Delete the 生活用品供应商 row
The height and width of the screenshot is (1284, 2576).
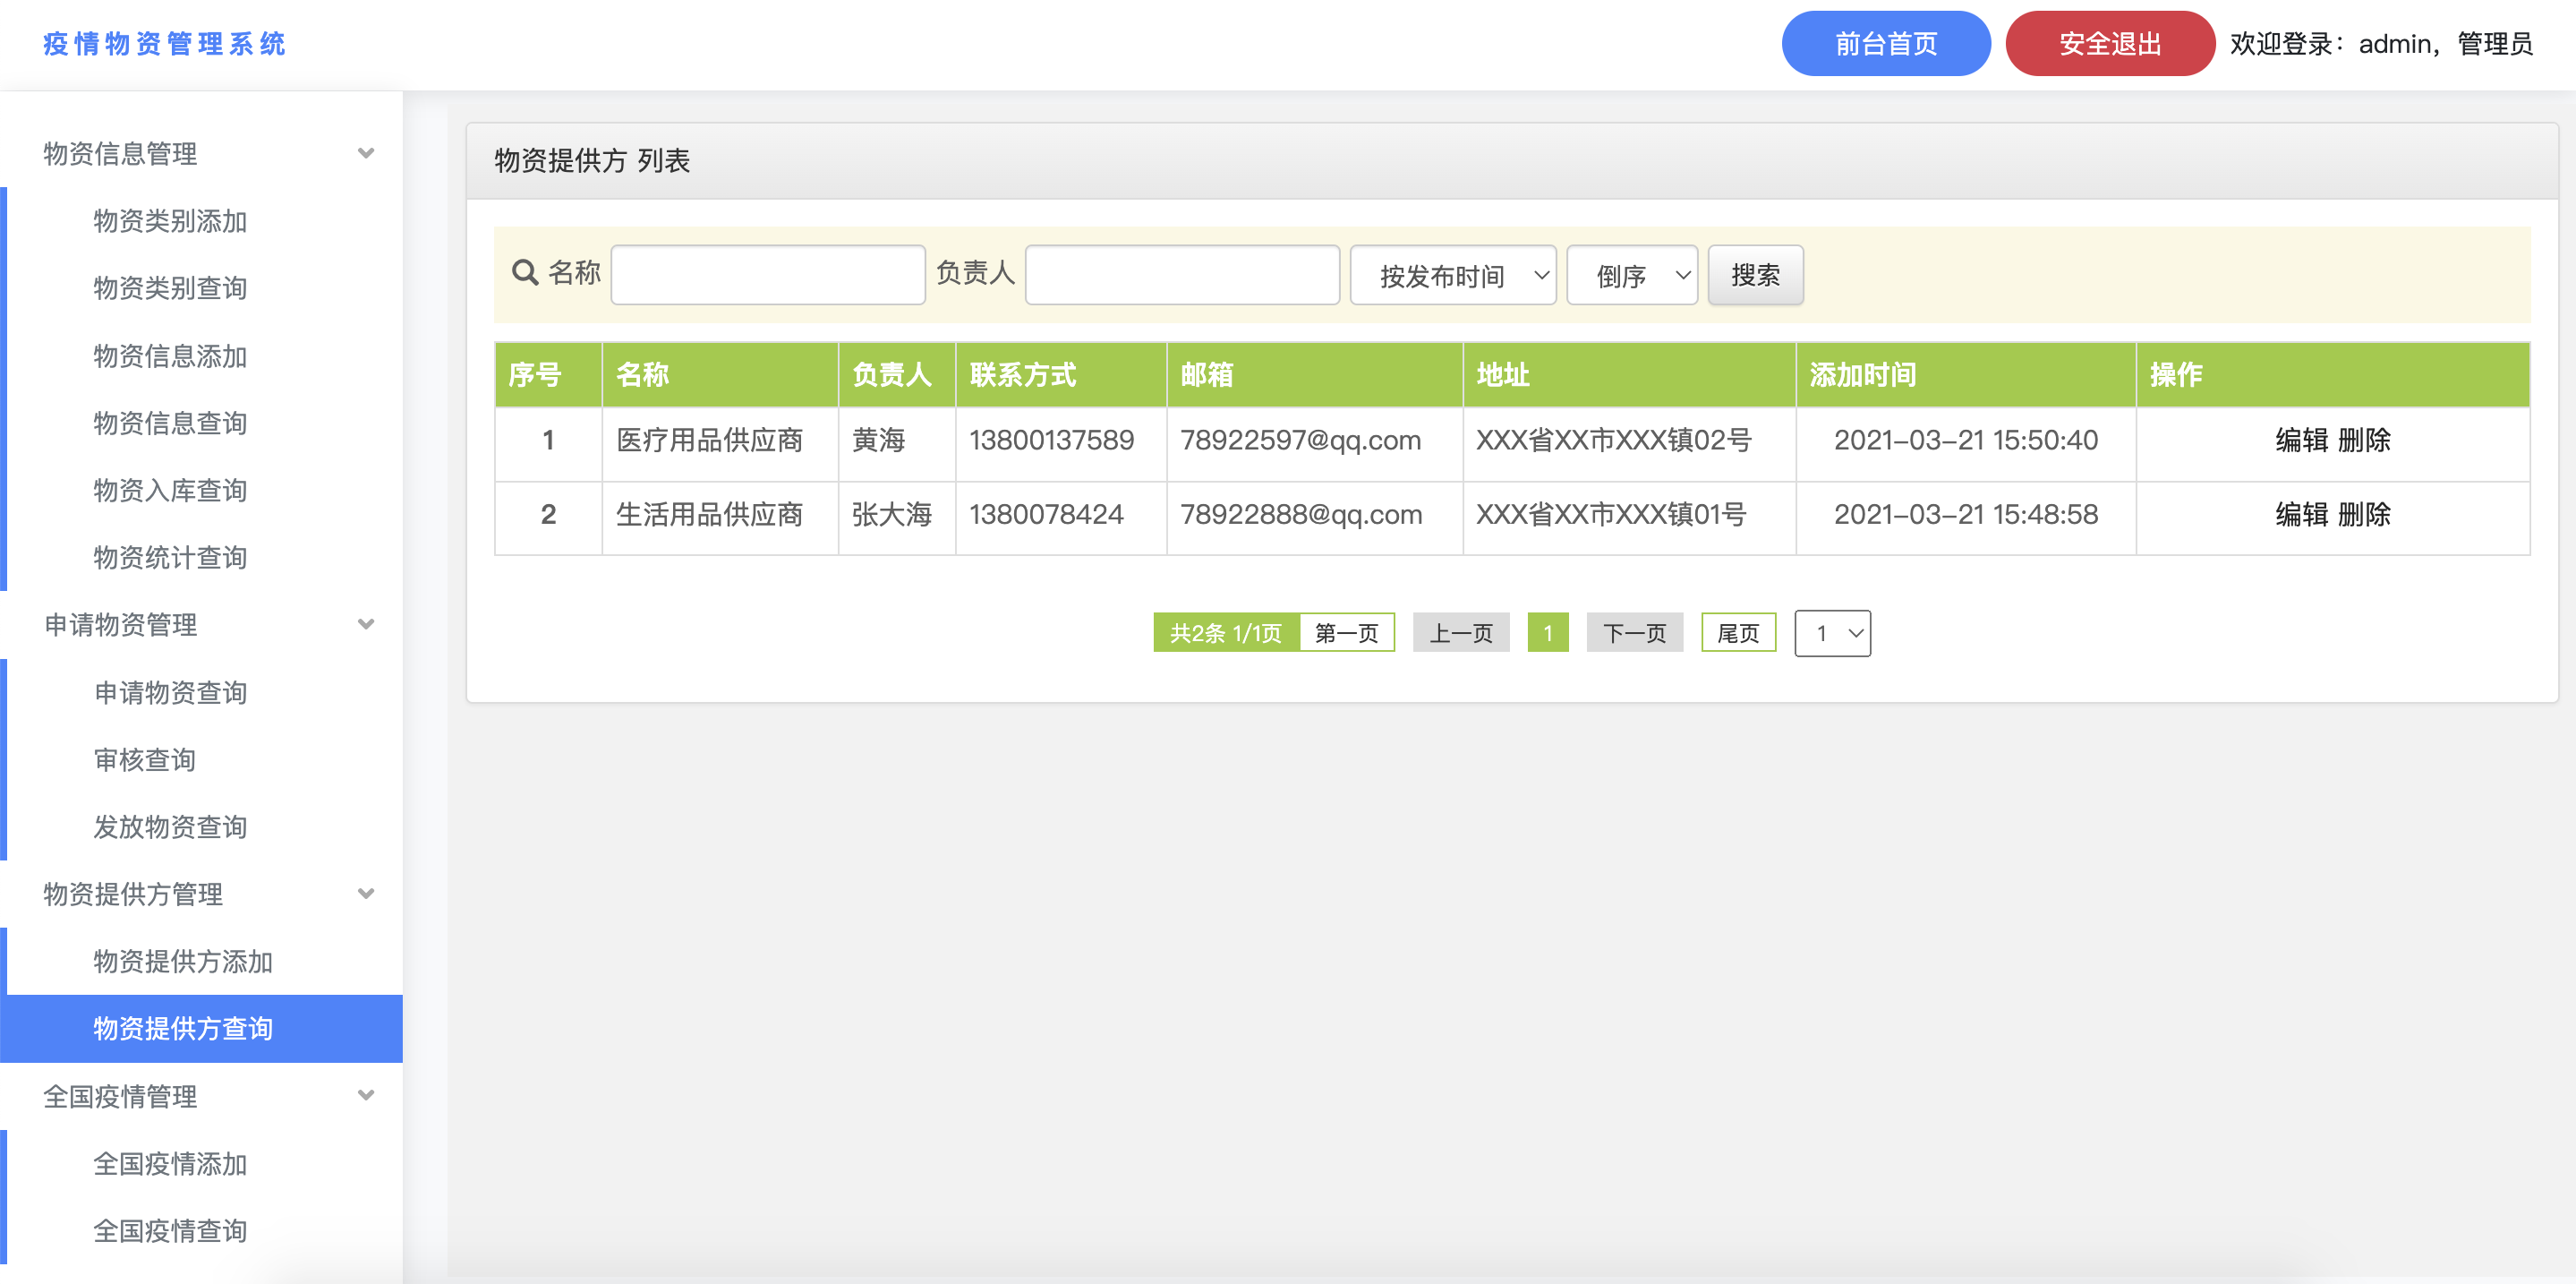pyautogui.click(x=2364, y=514)
